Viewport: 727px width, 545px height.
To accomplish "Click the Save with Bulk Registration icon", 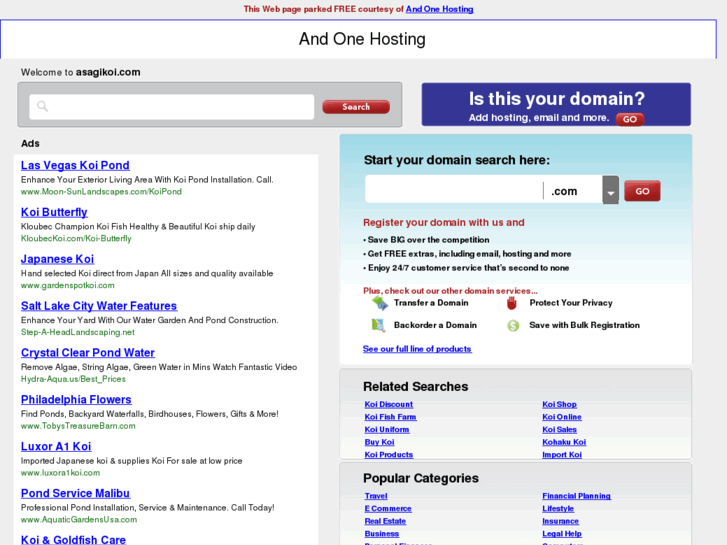I will coord(513,326).
